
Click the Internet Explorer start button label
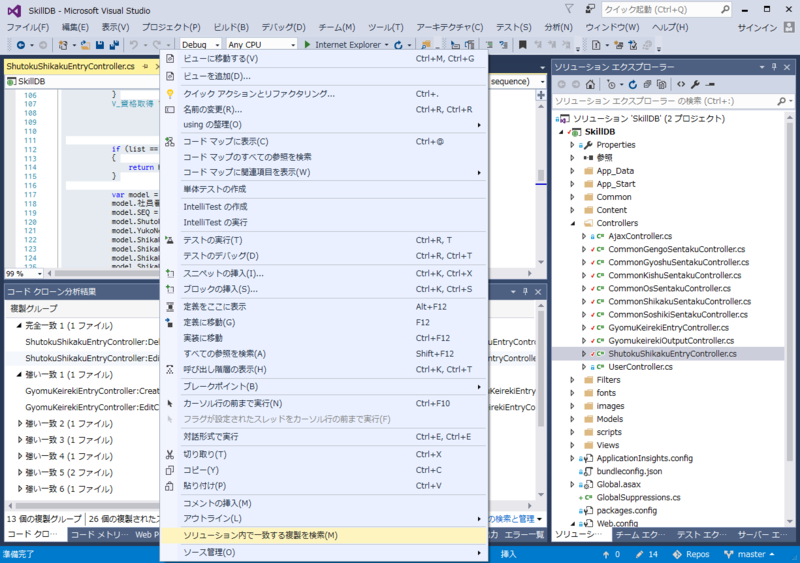pos(348,45)
